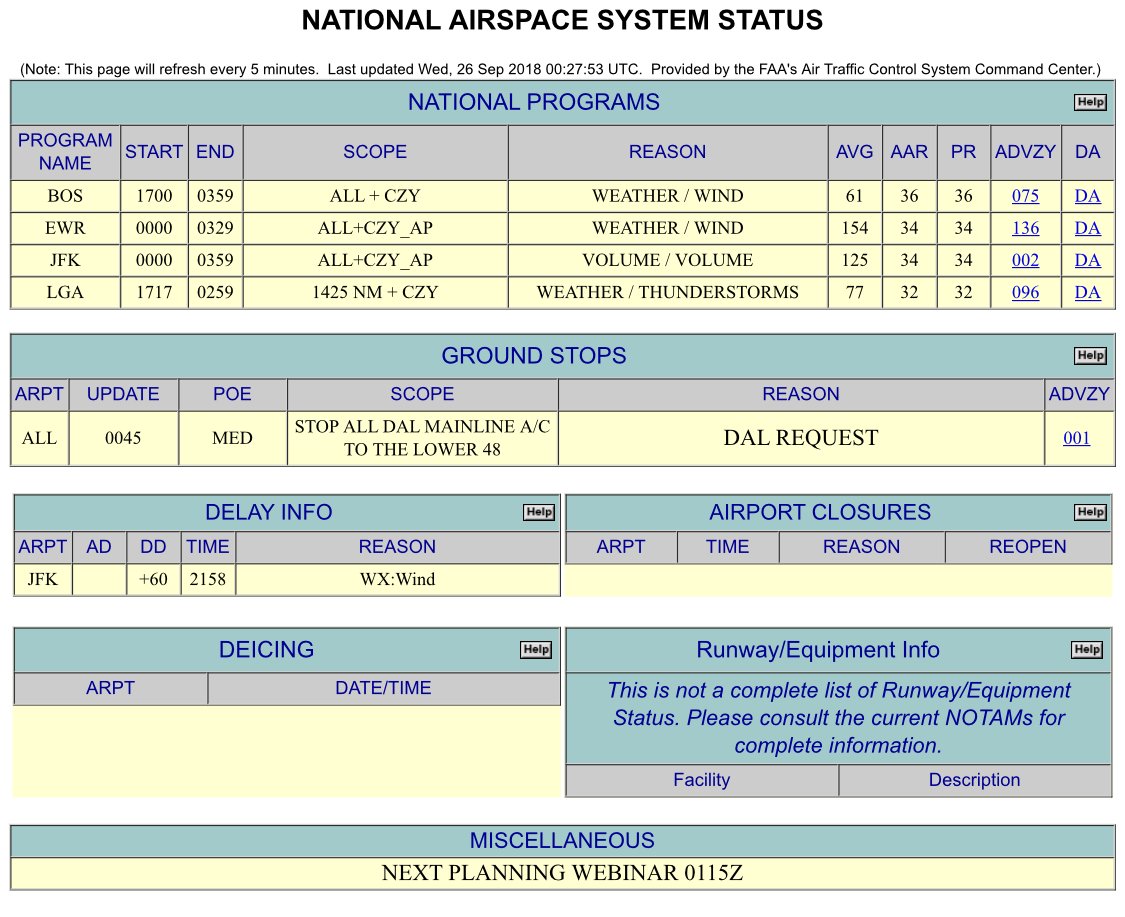
Task: Click the delay time 2158
Action: [x=207, y=579]
